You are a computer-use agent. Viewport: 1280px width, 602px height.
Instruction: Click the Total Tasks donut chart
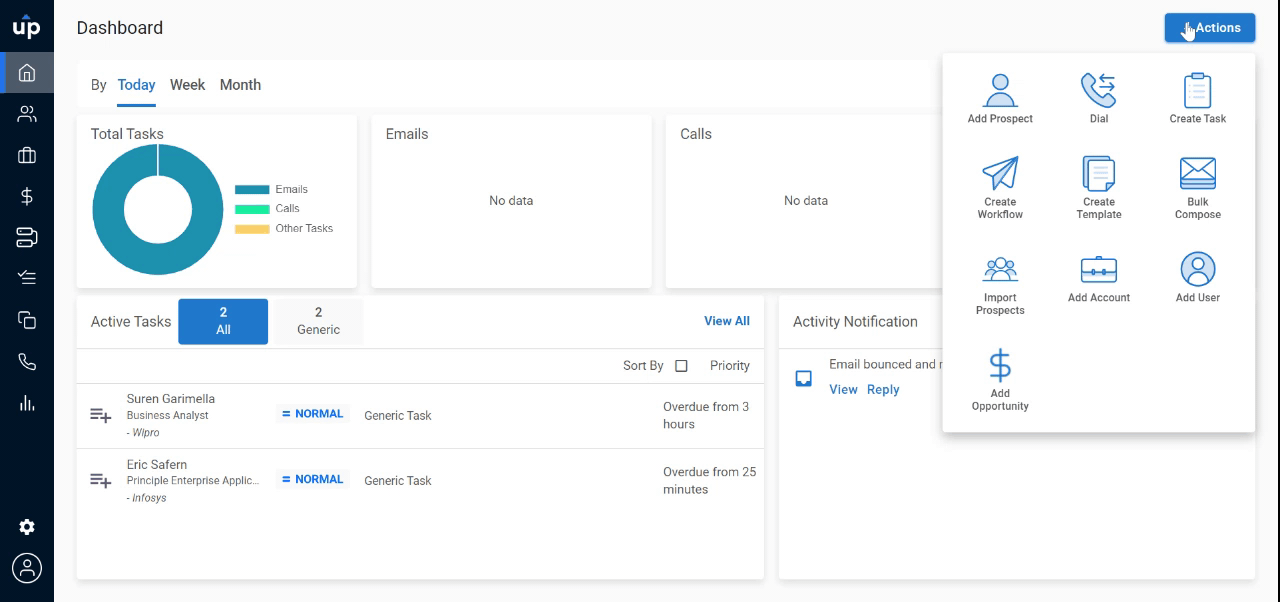coord(158,210)
